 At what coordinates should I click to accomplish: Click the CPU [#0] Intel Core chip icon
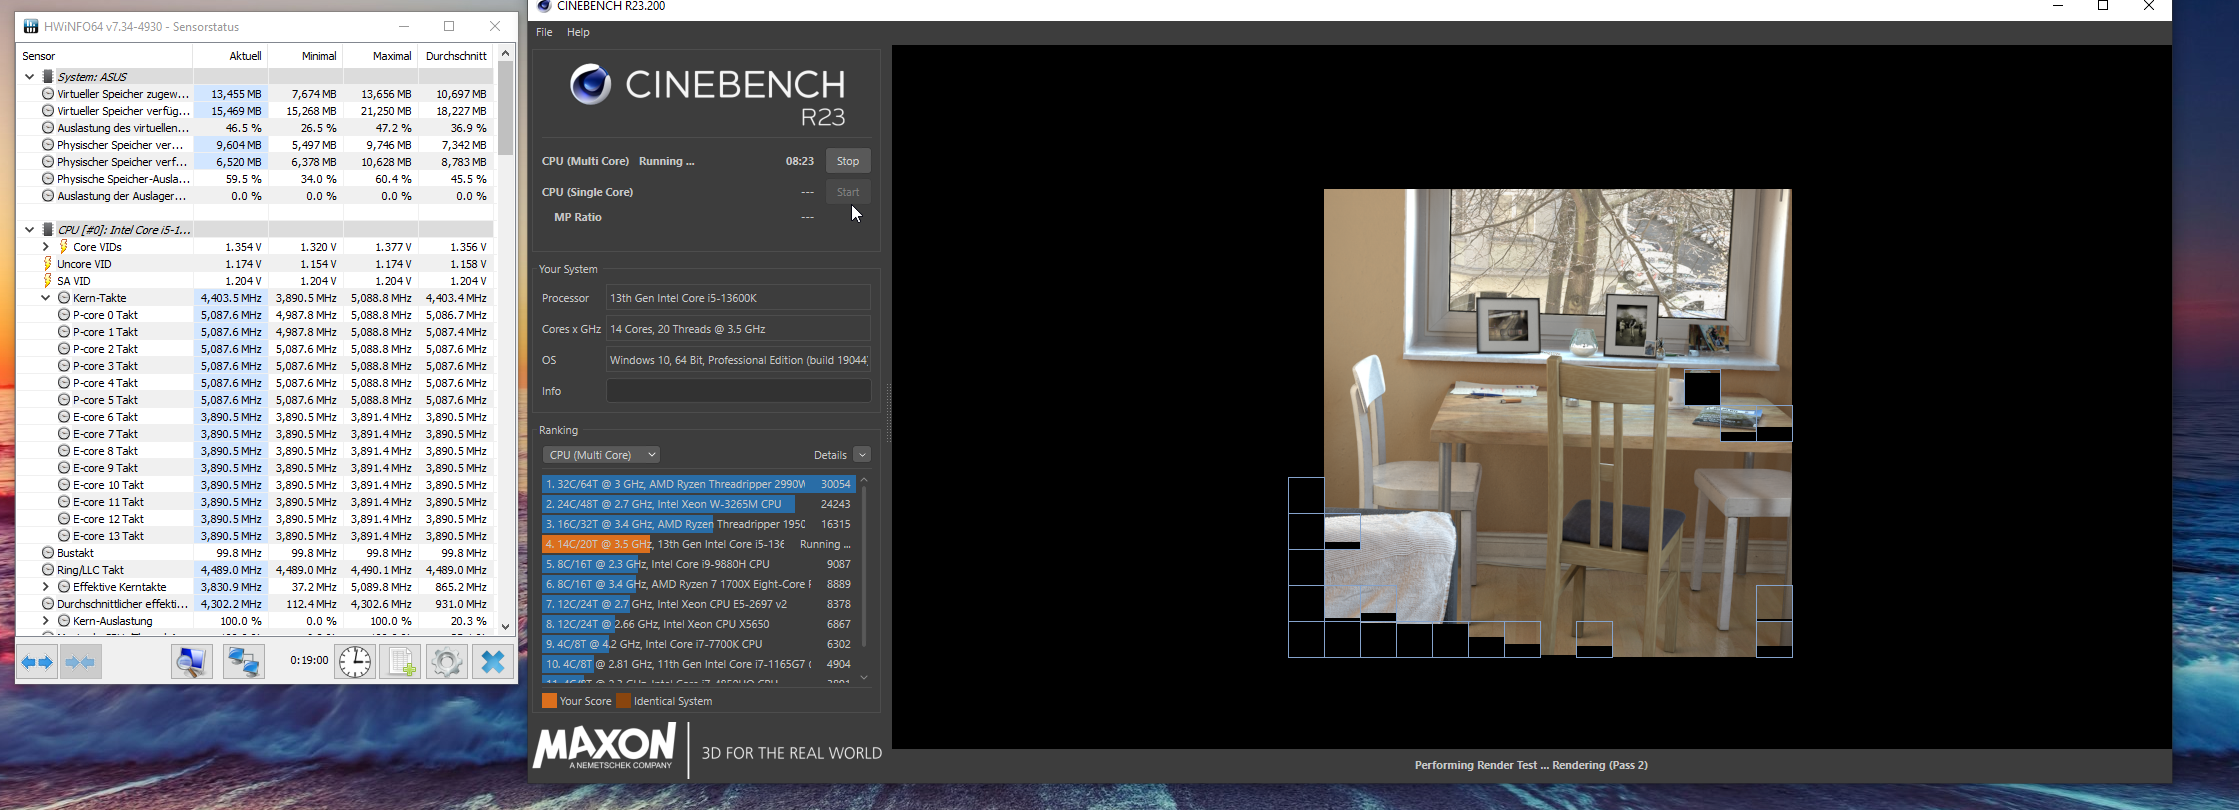pyautogui.click(x=48, y=230)
